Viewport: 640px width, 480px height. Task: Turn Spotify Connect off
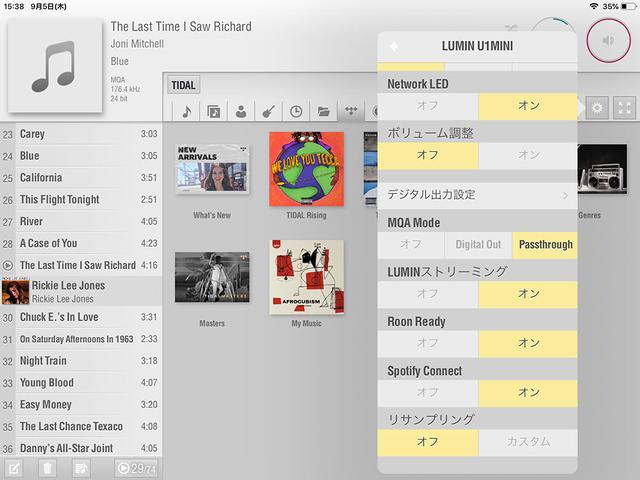[427, 393]
